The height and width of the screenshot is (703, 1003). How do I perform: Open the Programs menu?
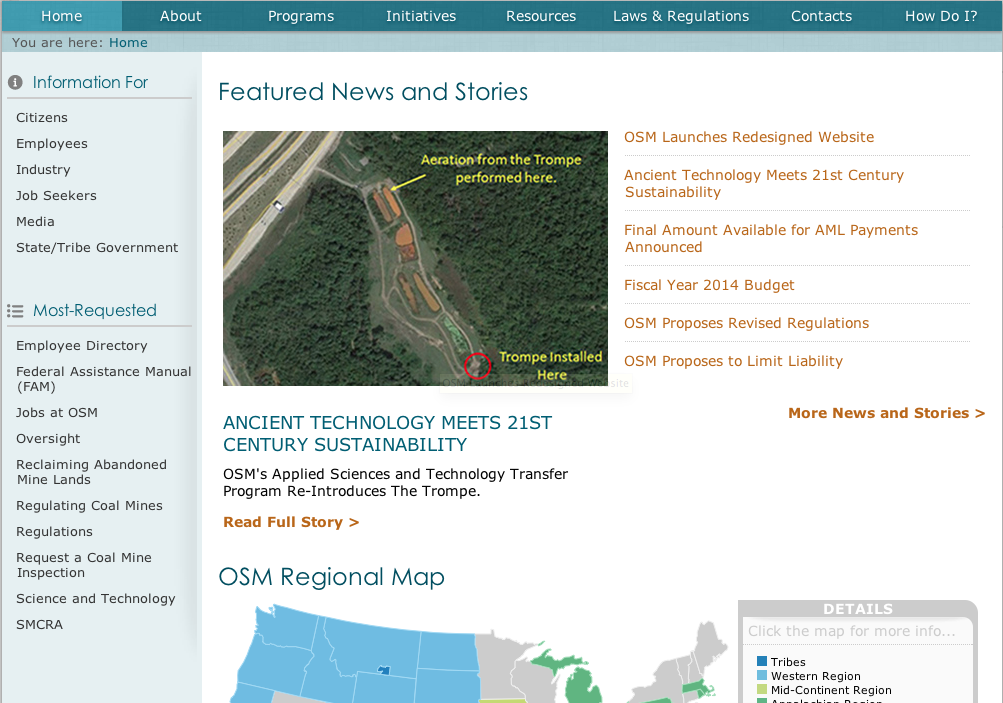click(x=301, y=16)
